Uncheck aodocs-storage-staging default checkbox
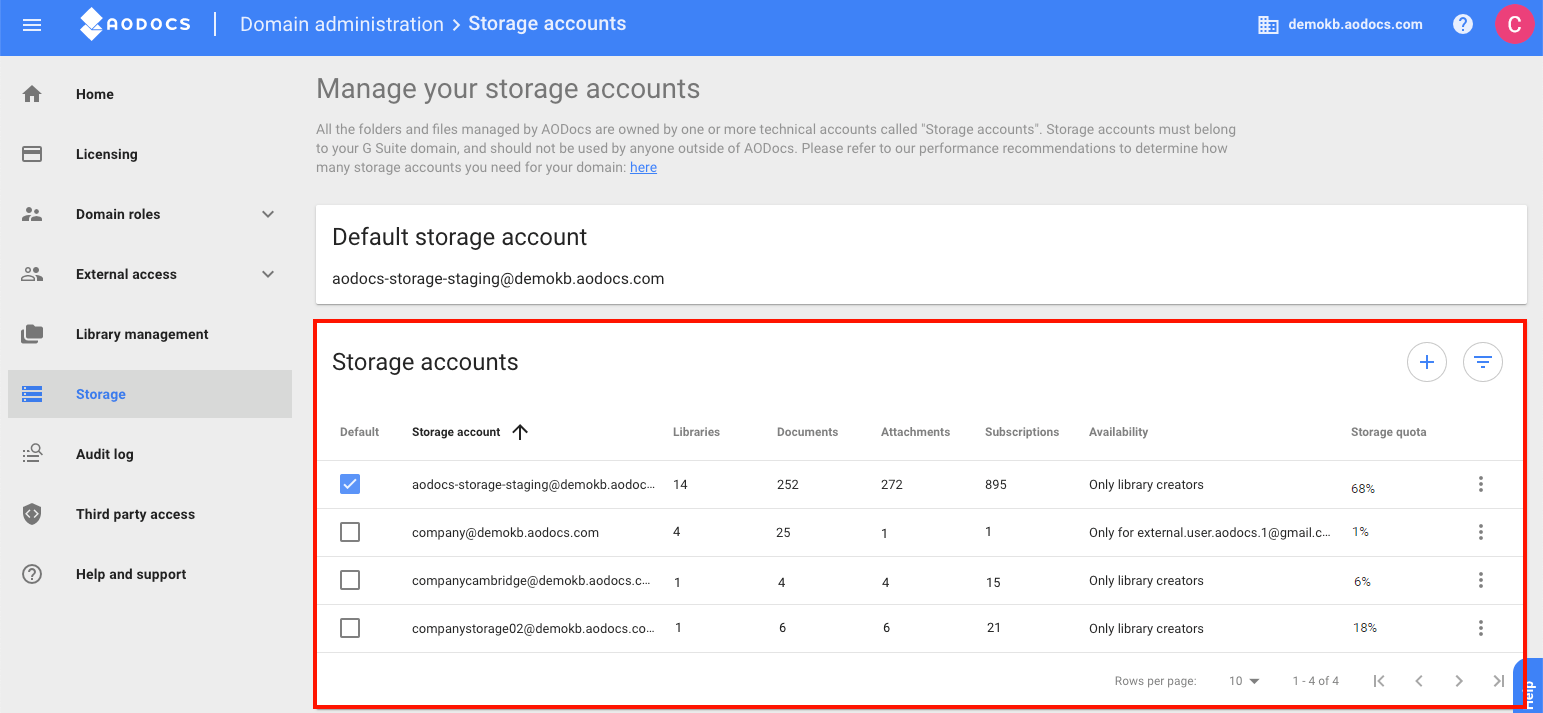1543x713 pixels. [x=350, y=483]
